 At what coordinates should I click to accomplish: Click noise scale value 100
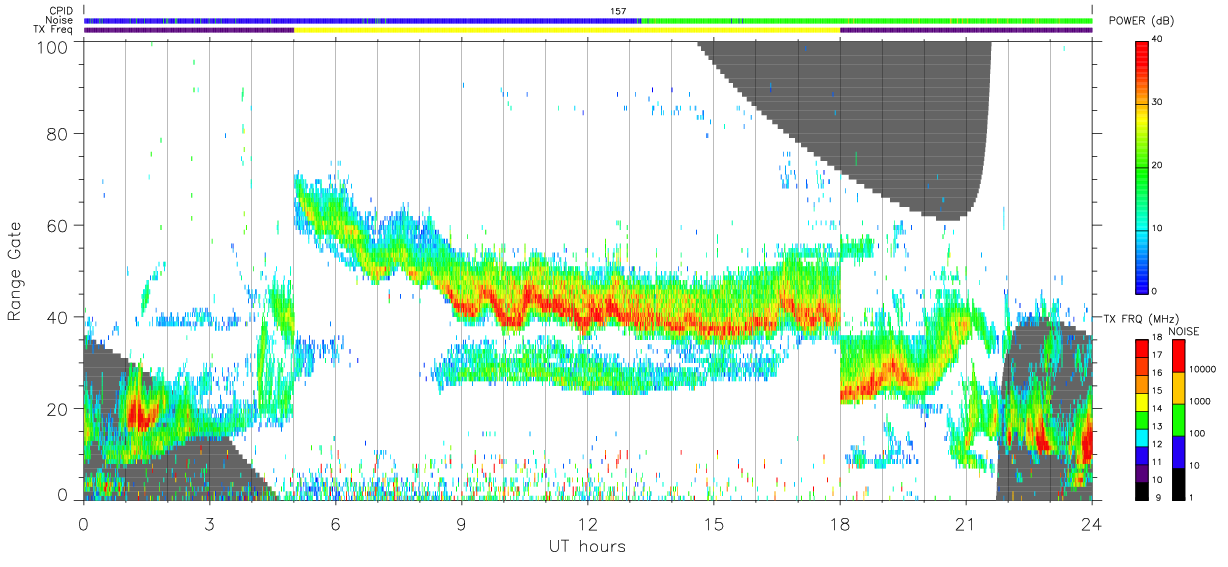click(x=1198, y=433)
